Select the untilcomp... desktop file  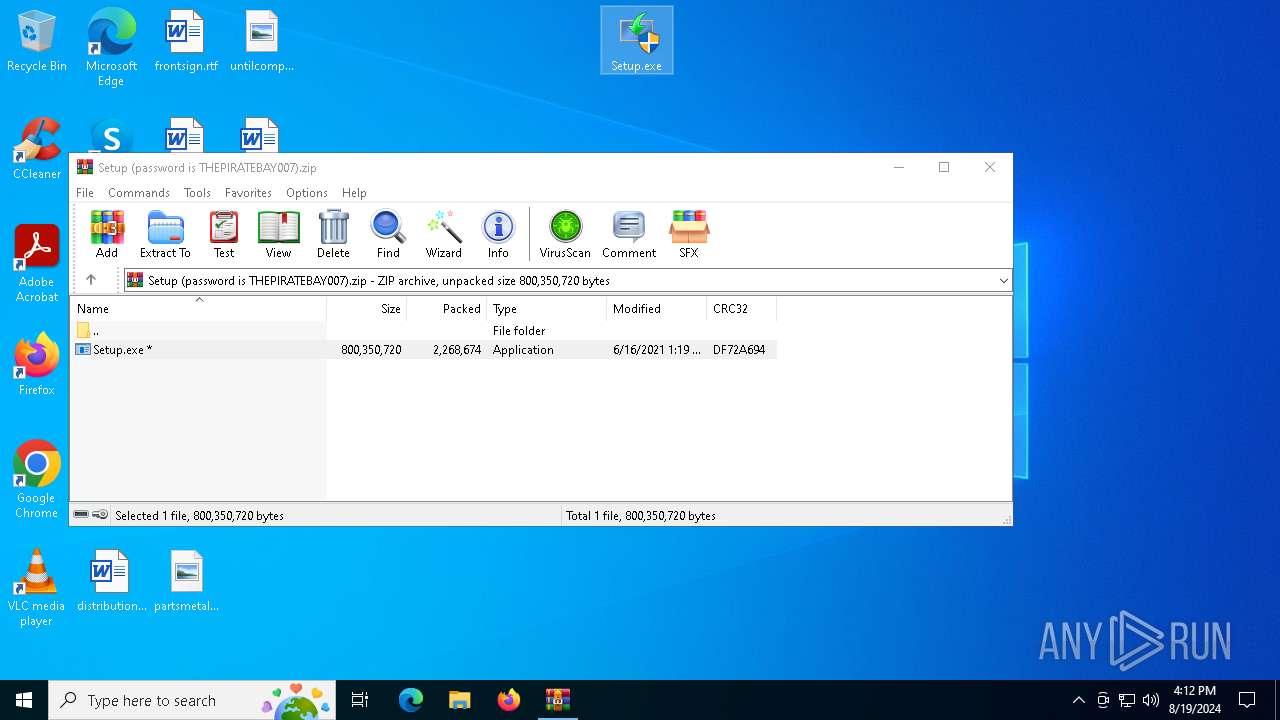point(262,41)
